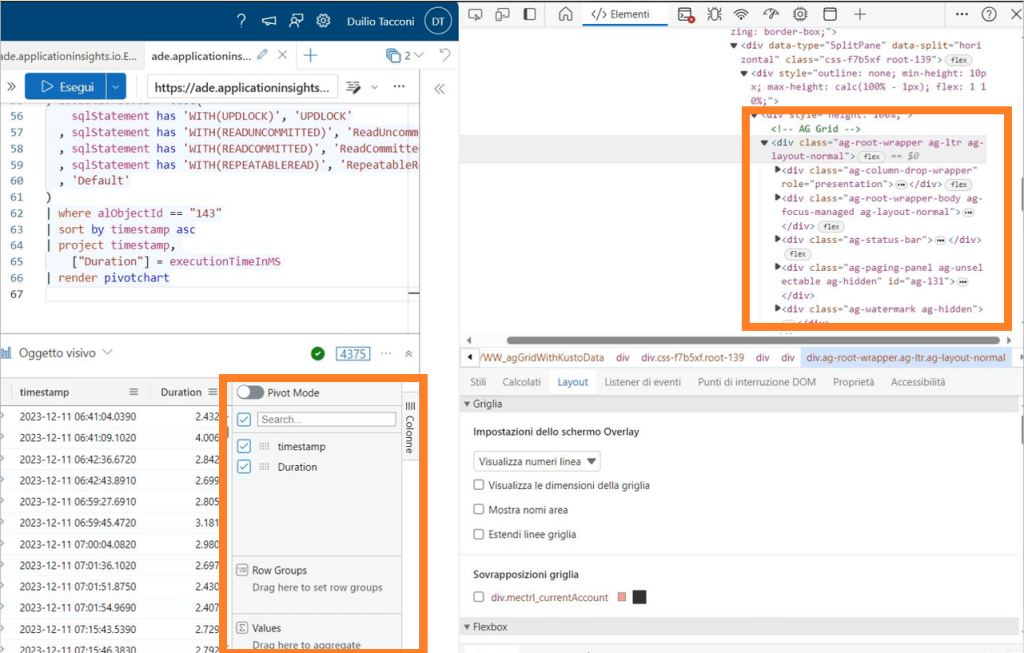Open the Listener di eventi tab
Viewport: 1024px width, 653px height.
pos(643,382)
